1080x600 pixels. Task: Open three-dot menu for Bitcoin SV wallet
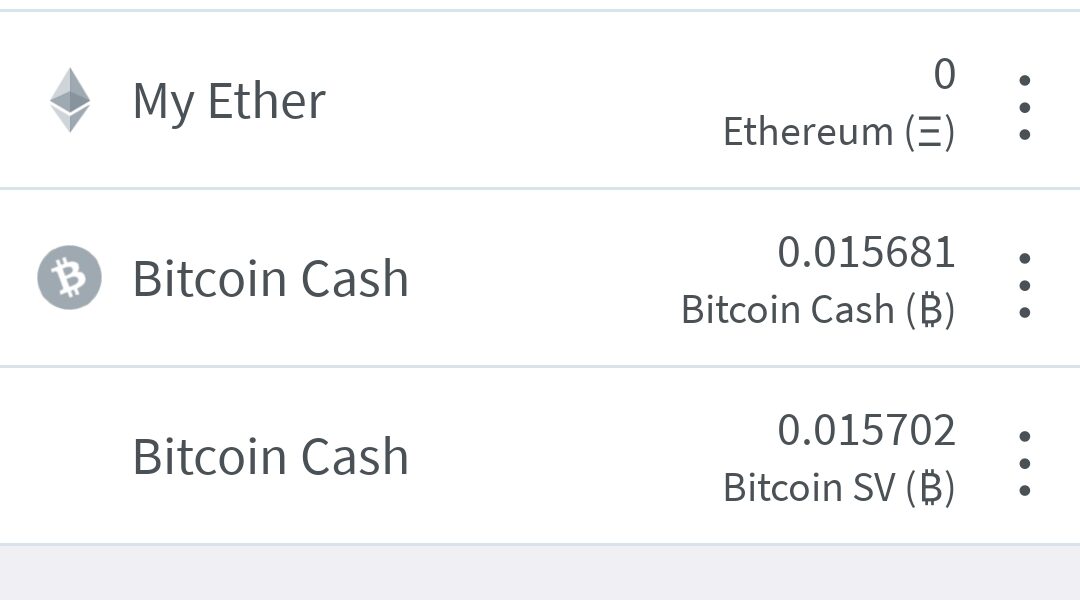(x=1024, y=463)
